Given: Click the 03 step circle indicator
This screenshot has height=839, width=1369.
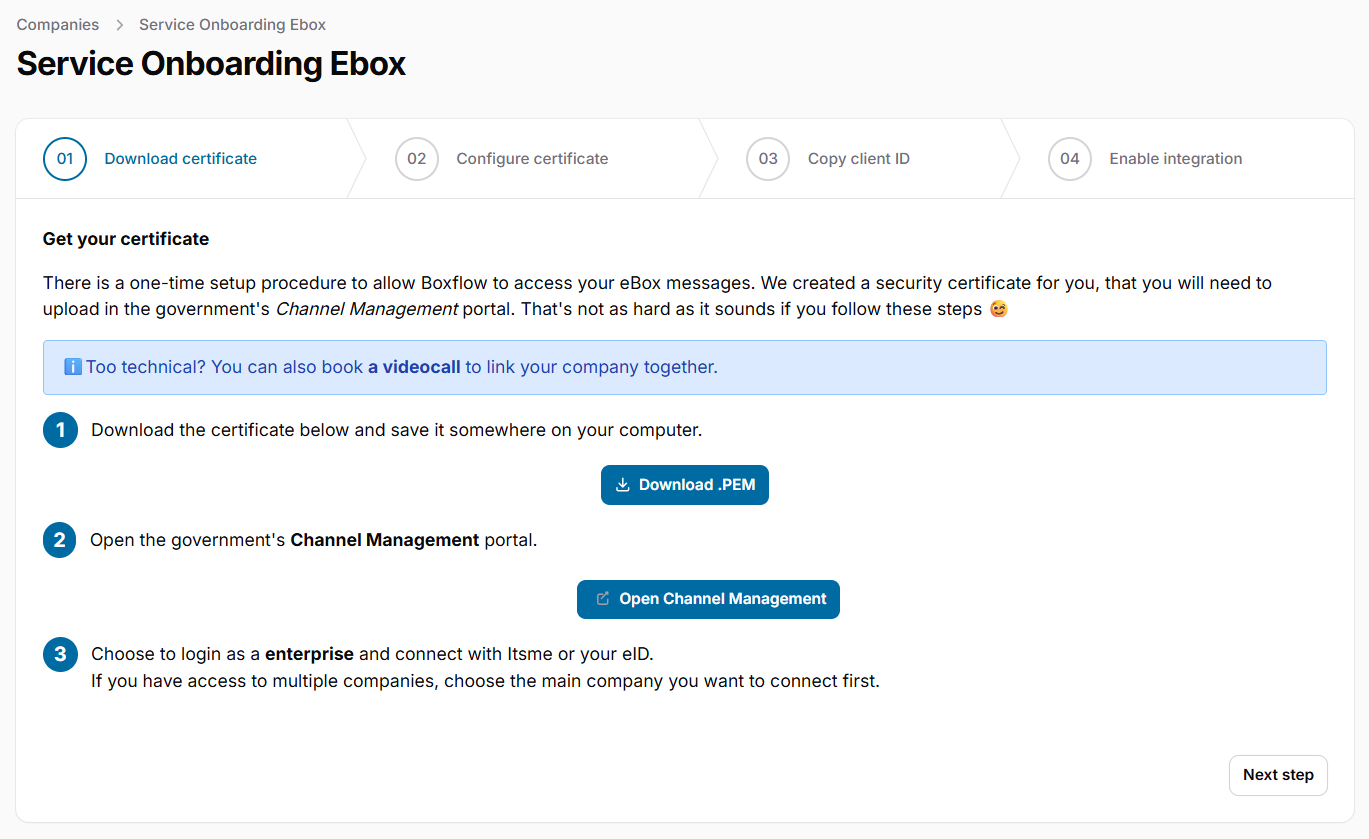Looking at the screenshot, I should pos(768,159).
